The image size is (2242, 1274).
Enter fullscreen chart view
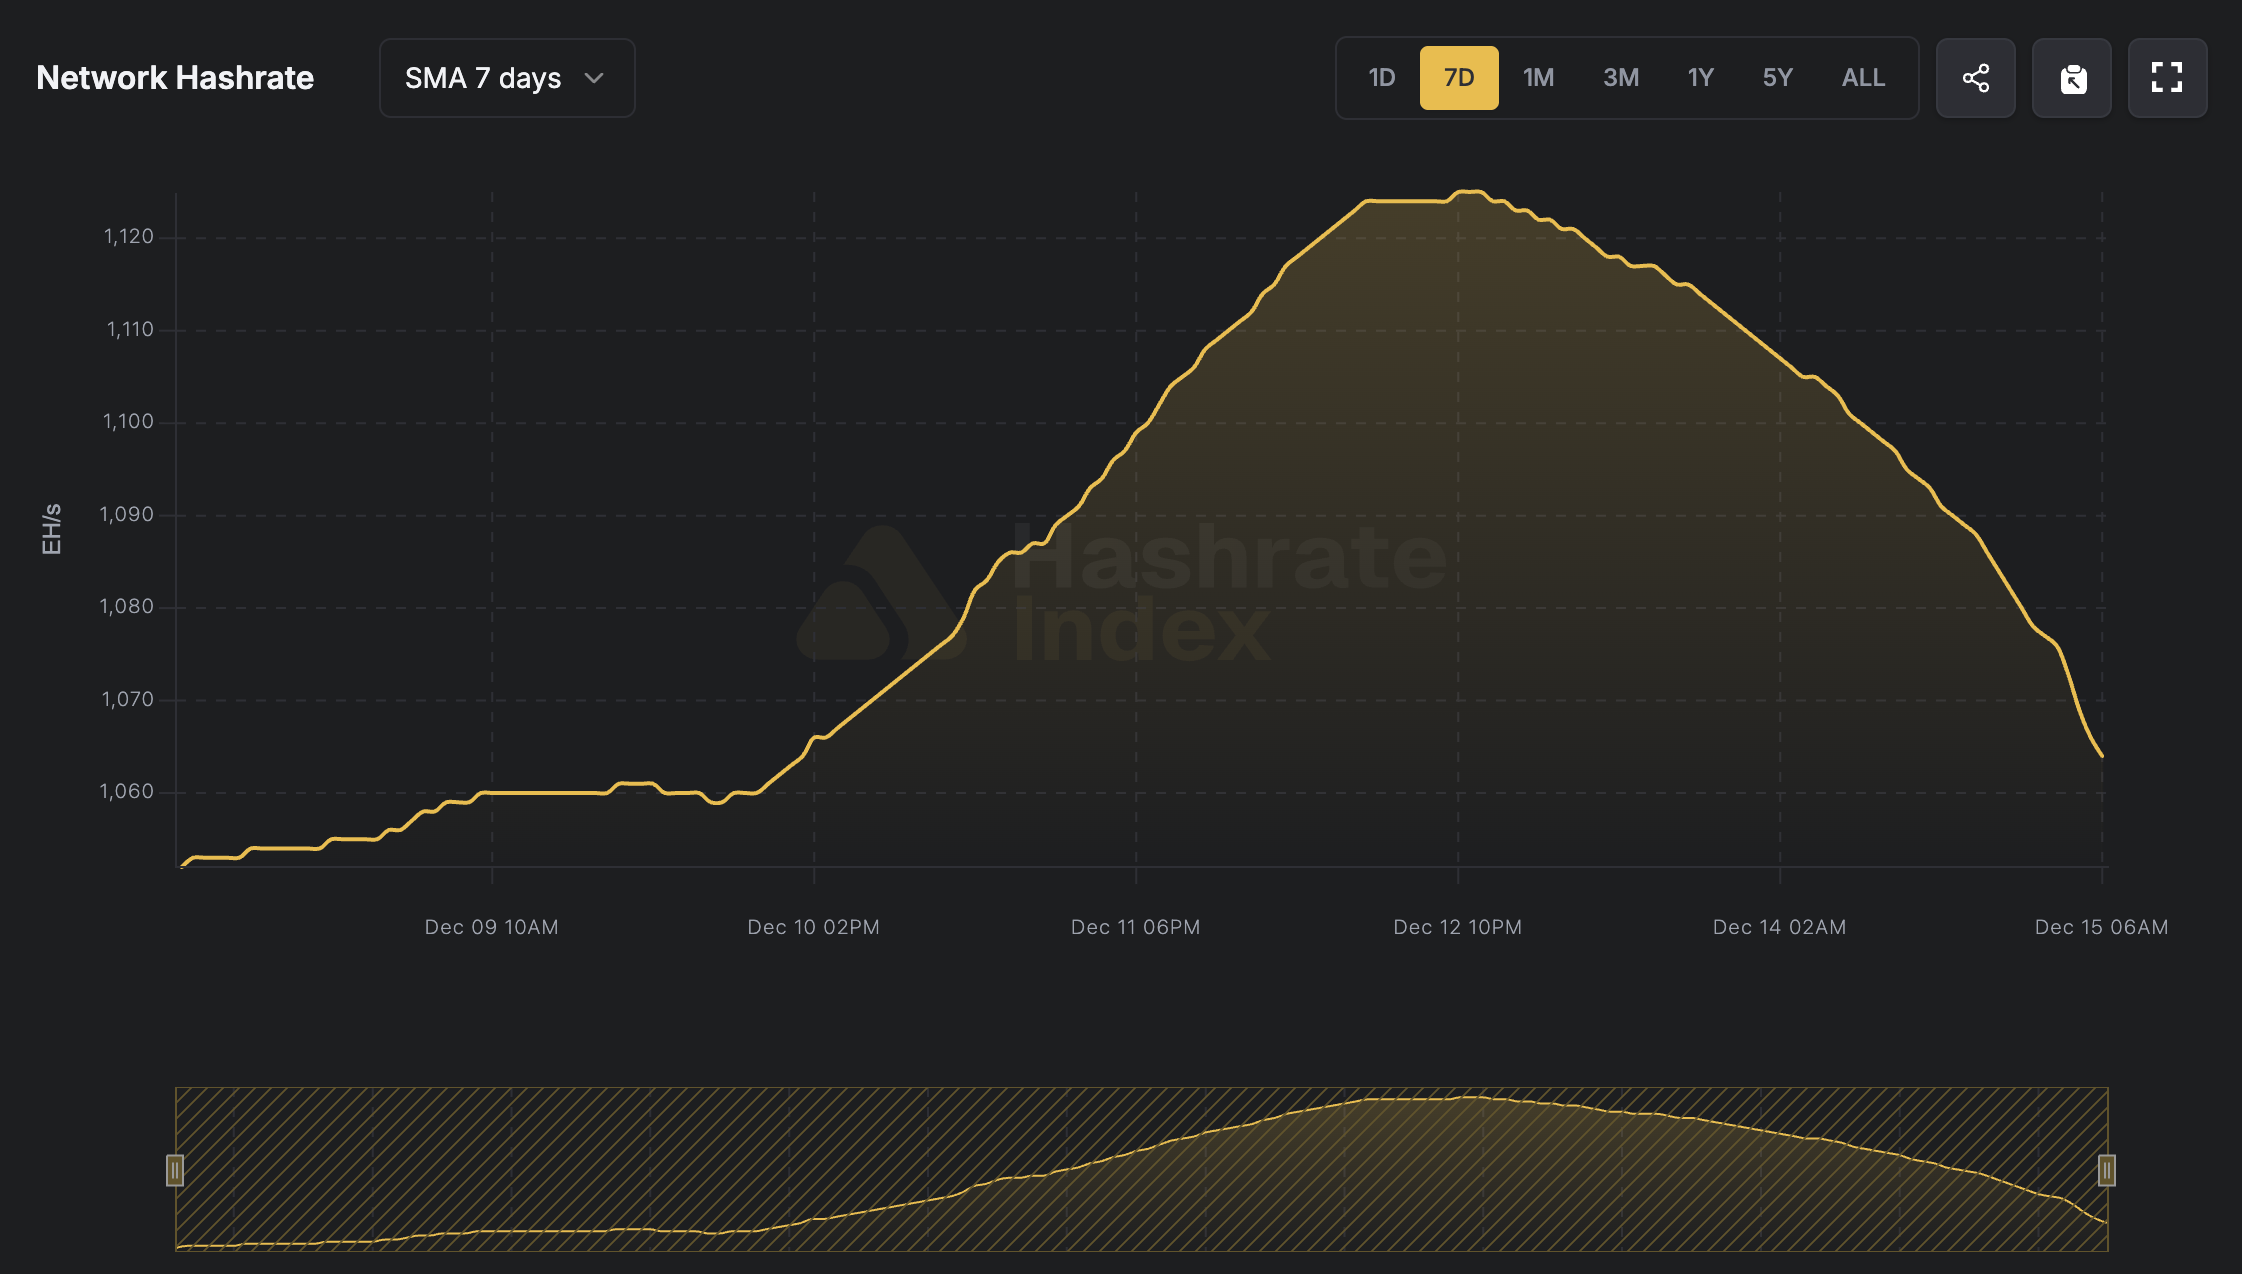[x=2167, y=77]
